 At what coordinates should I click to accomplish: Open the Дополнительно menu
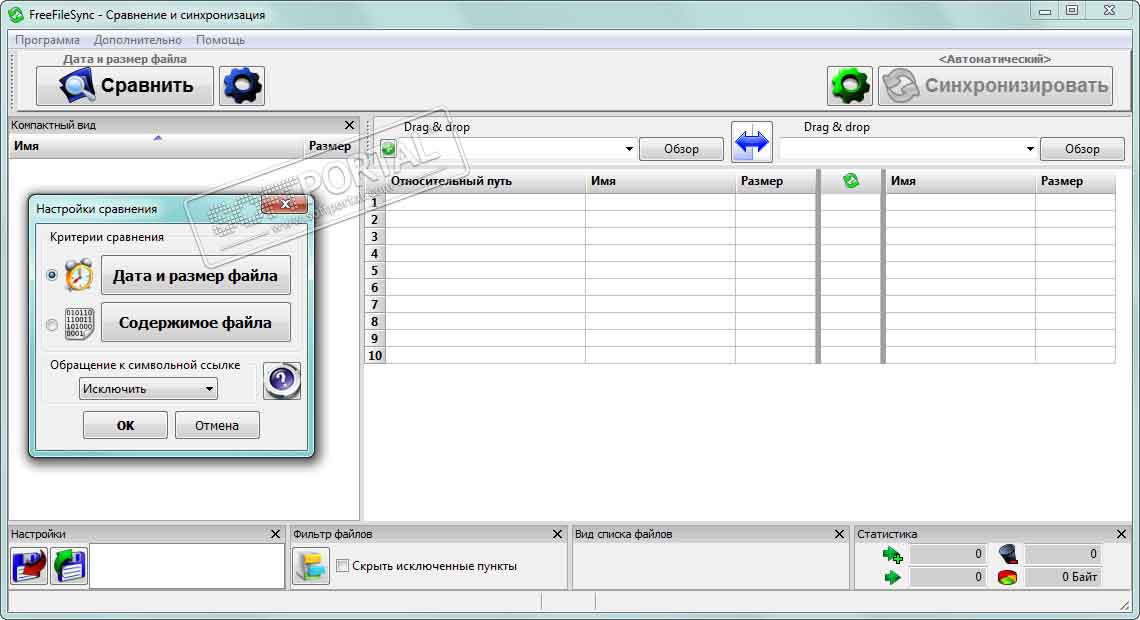137,40
